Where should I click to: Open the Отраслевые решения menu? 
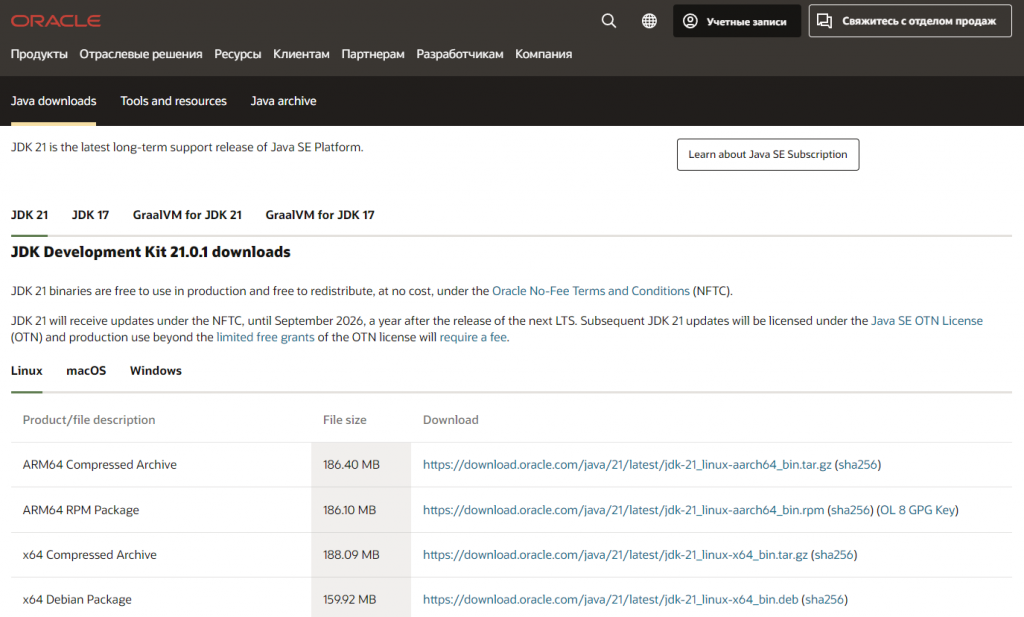141,54
